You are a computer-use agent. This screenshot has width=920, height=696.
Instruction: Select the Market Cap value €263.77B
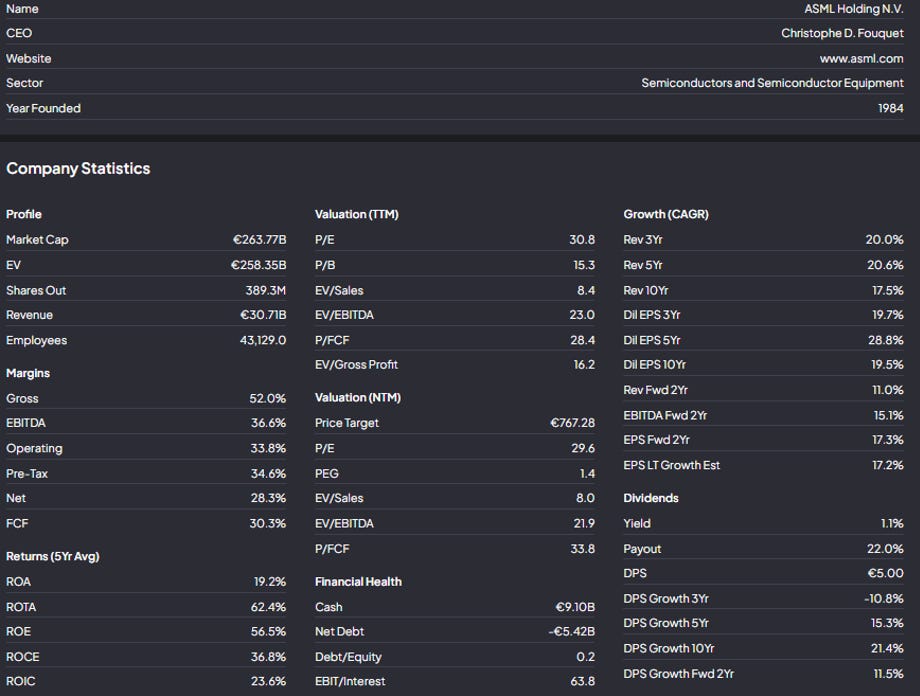pos(259,239)
